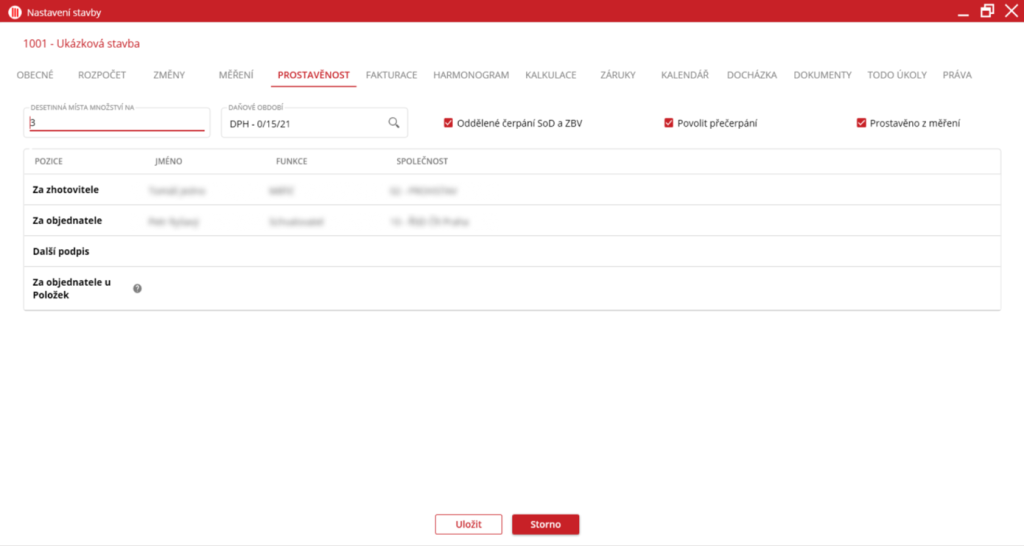This screenshot has width=1024, height=546.
Task: Go to the Rozpočet tab
Action: coord(102,75)
